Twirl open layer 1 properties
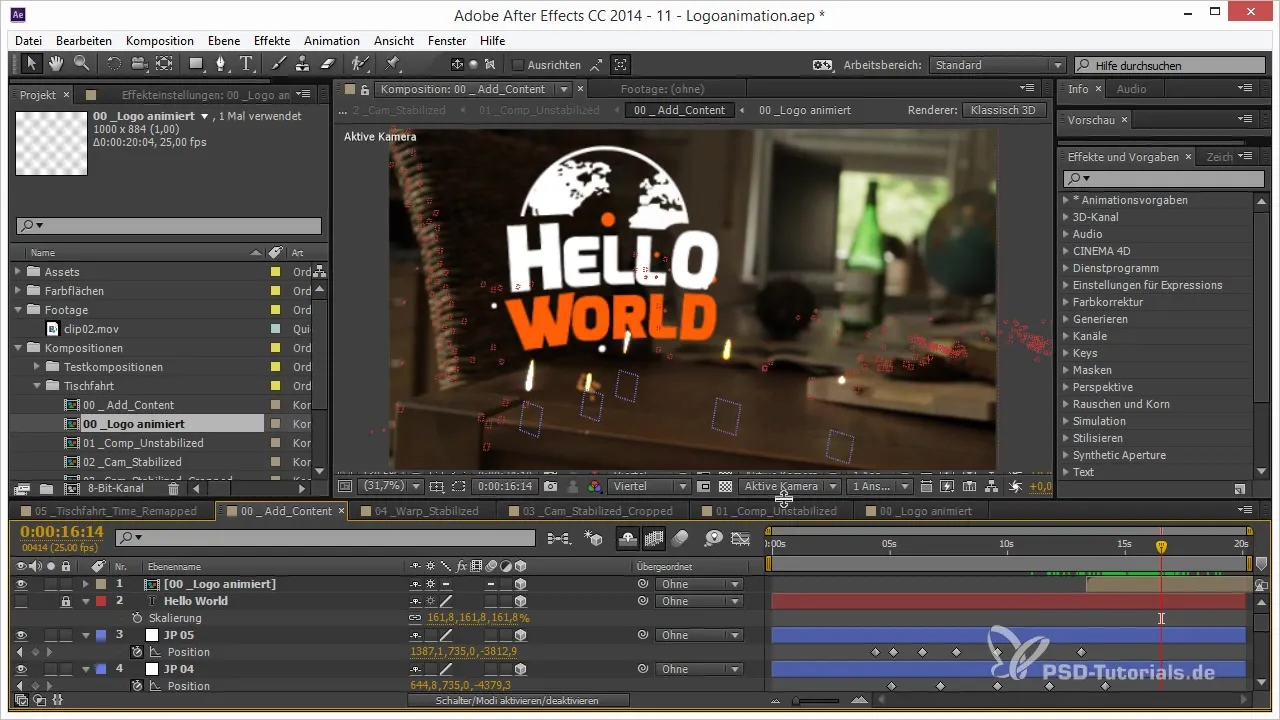 [x=85, y=584]
